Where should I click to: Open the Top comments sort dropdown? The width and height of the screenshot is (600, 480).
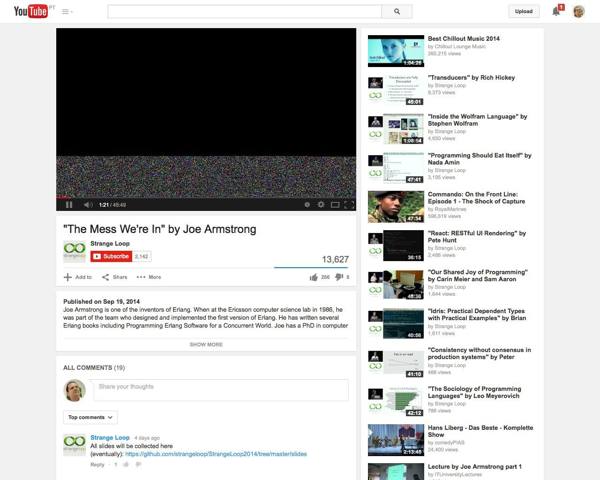click(90, 417)
